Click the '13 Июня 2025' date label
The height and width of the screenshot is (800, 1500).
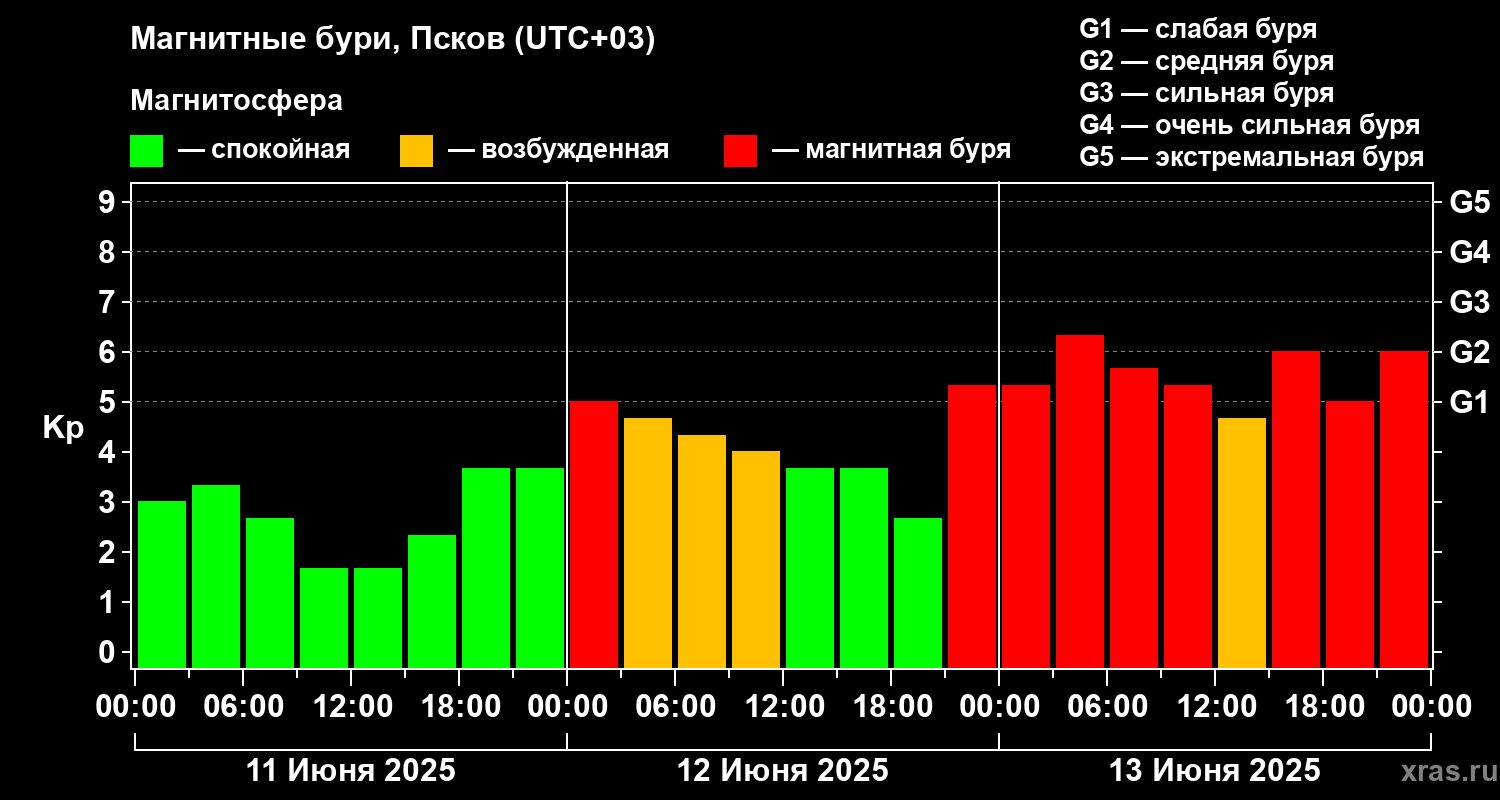[1215, 771]
